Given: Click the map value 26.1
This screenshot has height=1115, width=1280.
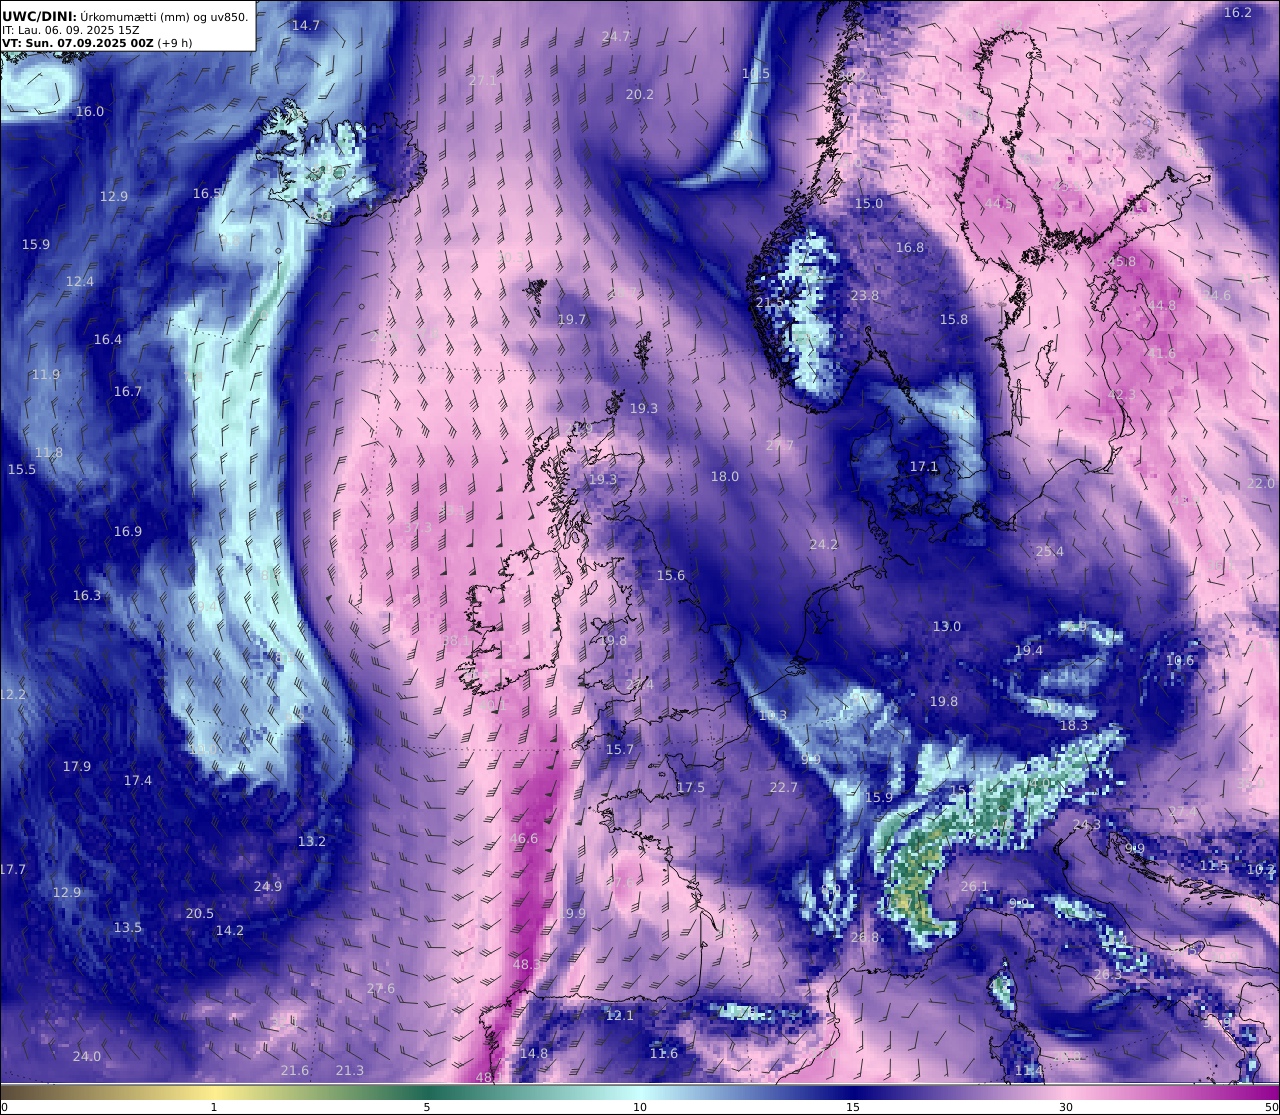Looking at the screenshot, I should pos(975,886).
